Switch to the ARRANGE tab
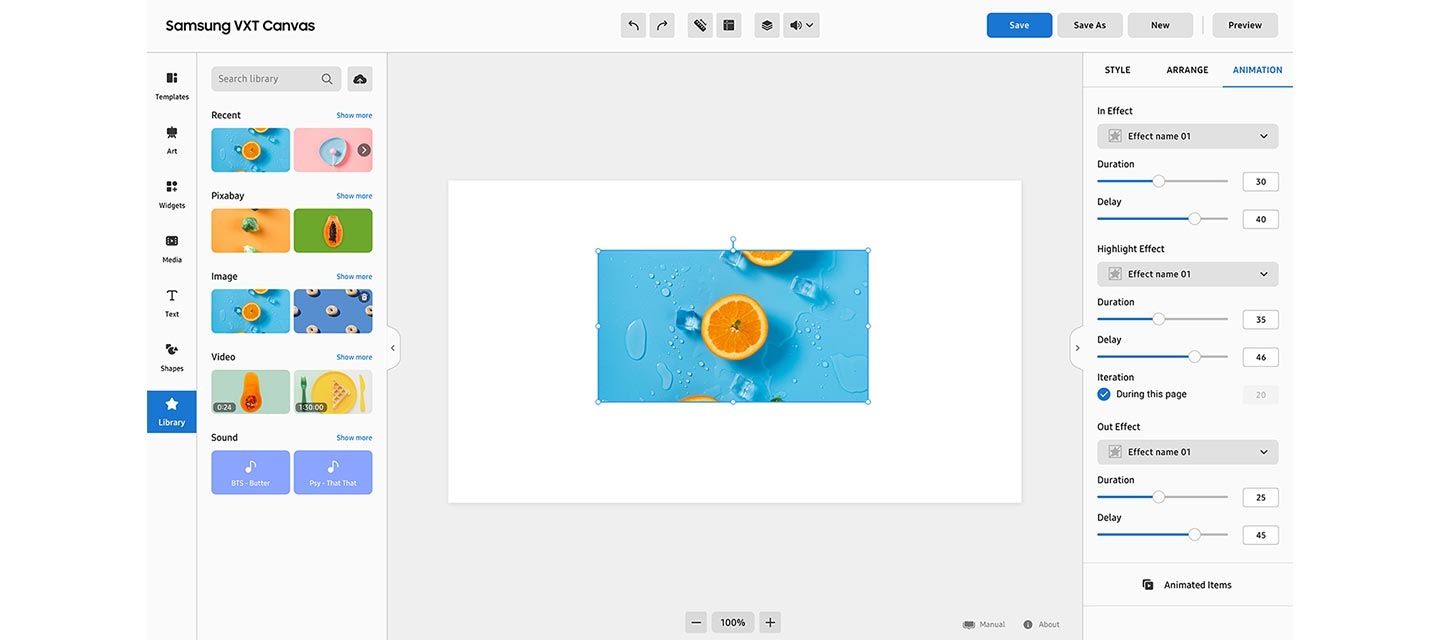The image size is (1440, 640). coord(1187,70)
